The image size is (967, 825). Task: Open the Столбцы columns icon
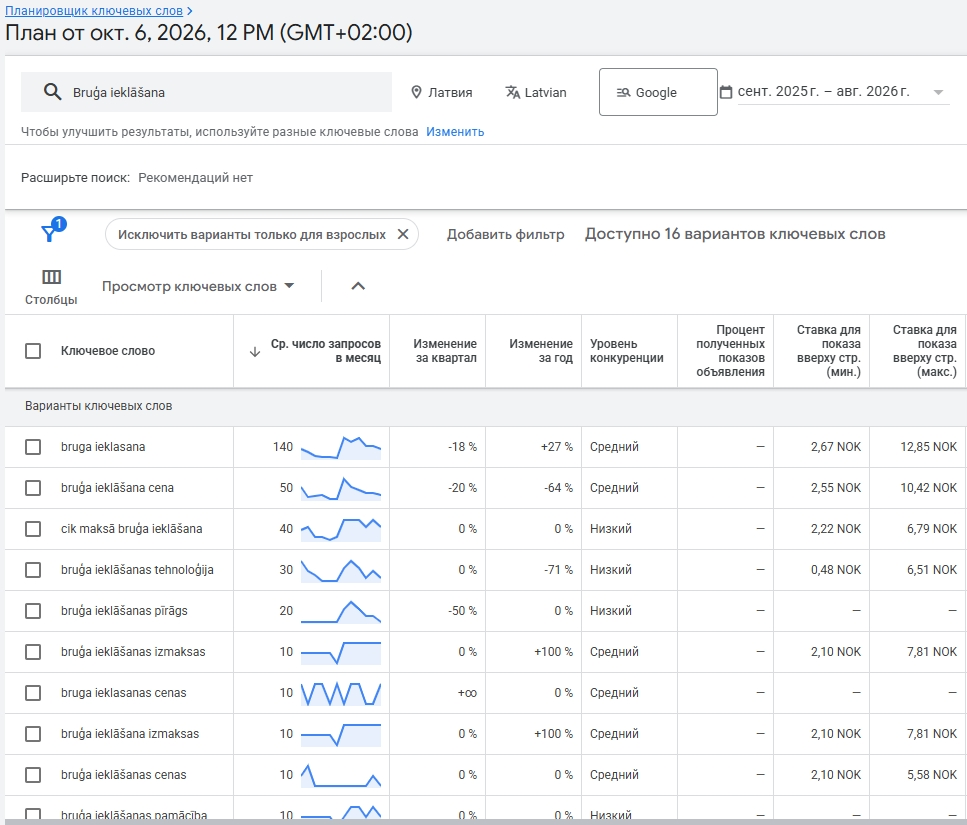click(51, 277)
